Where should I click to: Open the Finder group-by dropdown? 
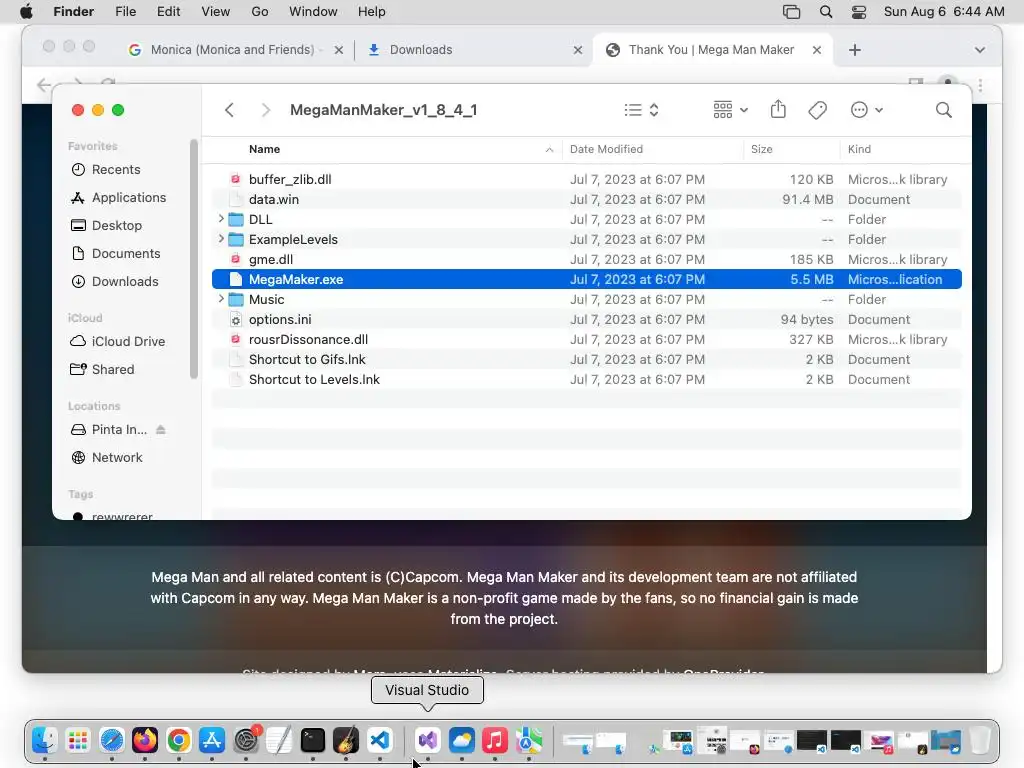(730, 110)
